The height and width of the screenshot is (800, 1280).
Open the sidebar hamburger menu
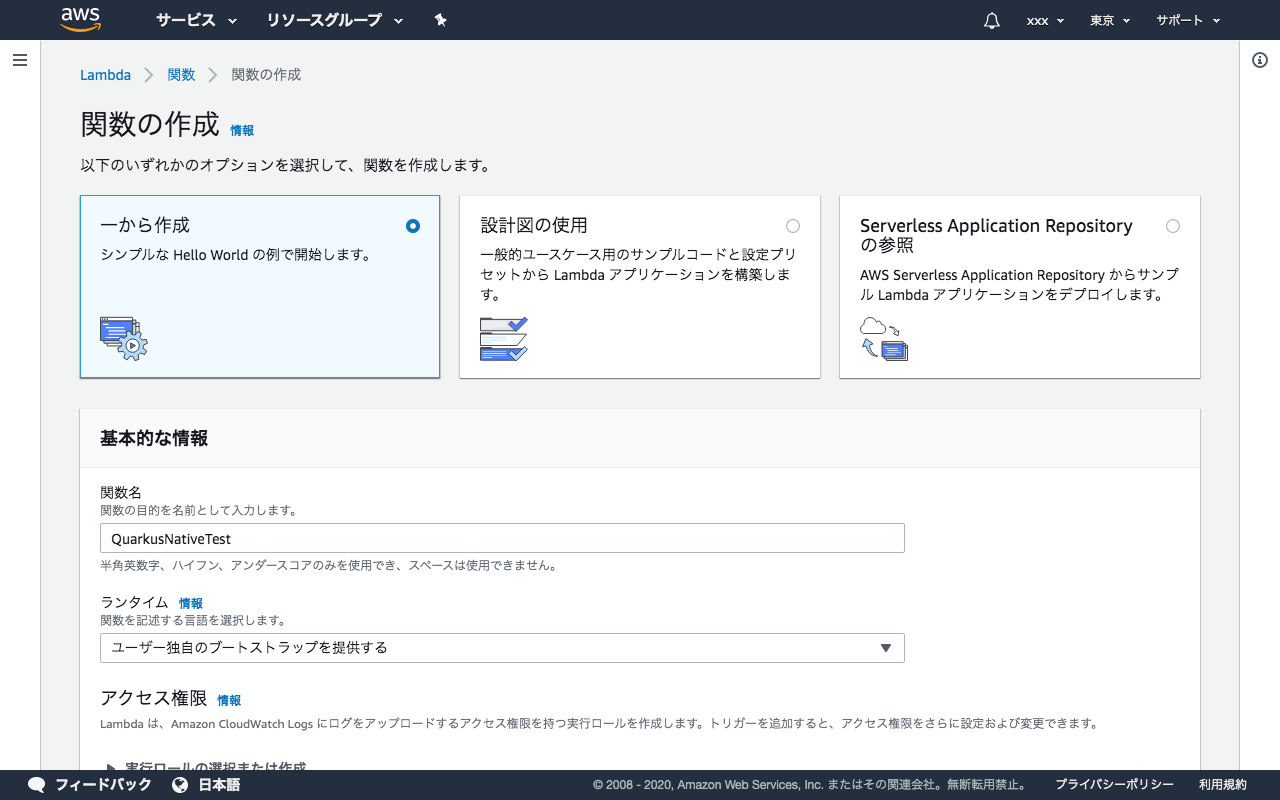point(20,60)
